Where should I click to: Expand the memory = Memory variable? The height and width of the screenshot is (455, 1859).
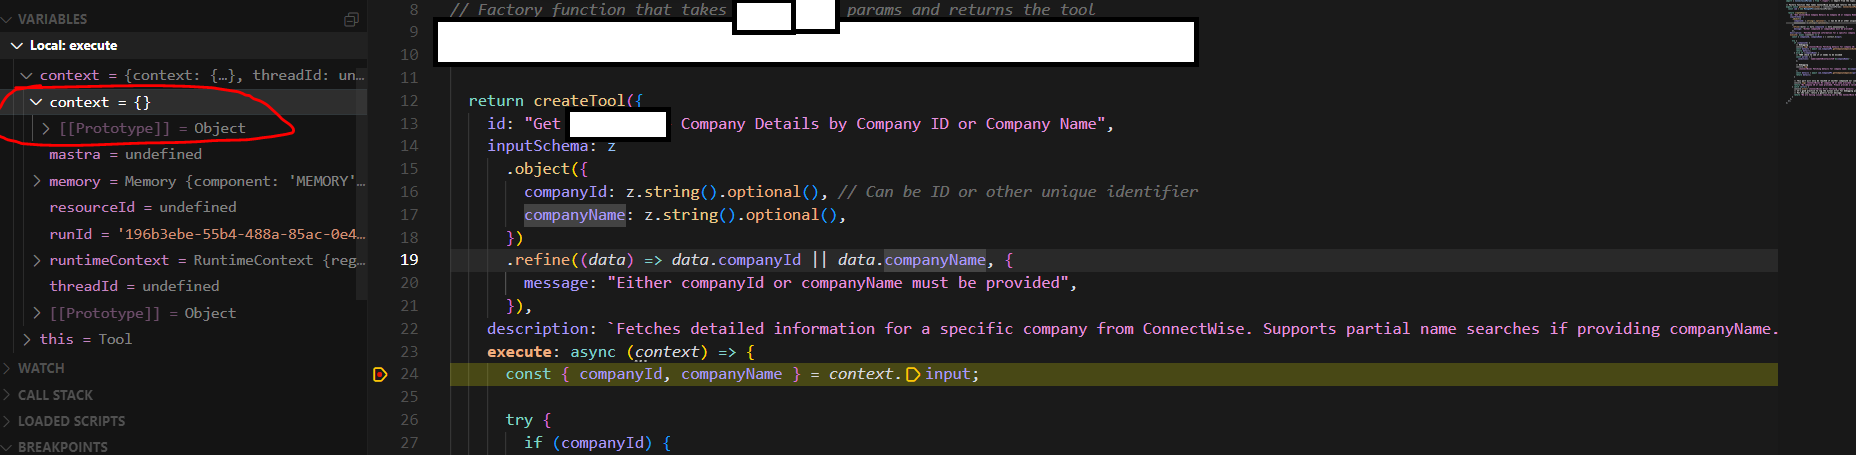click(x=36, y=181)
